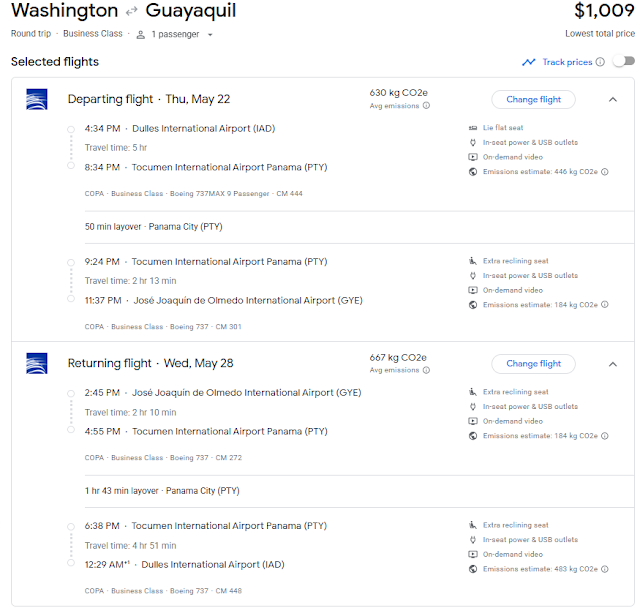
Task: Click Extra reclining seat icon for CM 448
Action: 473,525
